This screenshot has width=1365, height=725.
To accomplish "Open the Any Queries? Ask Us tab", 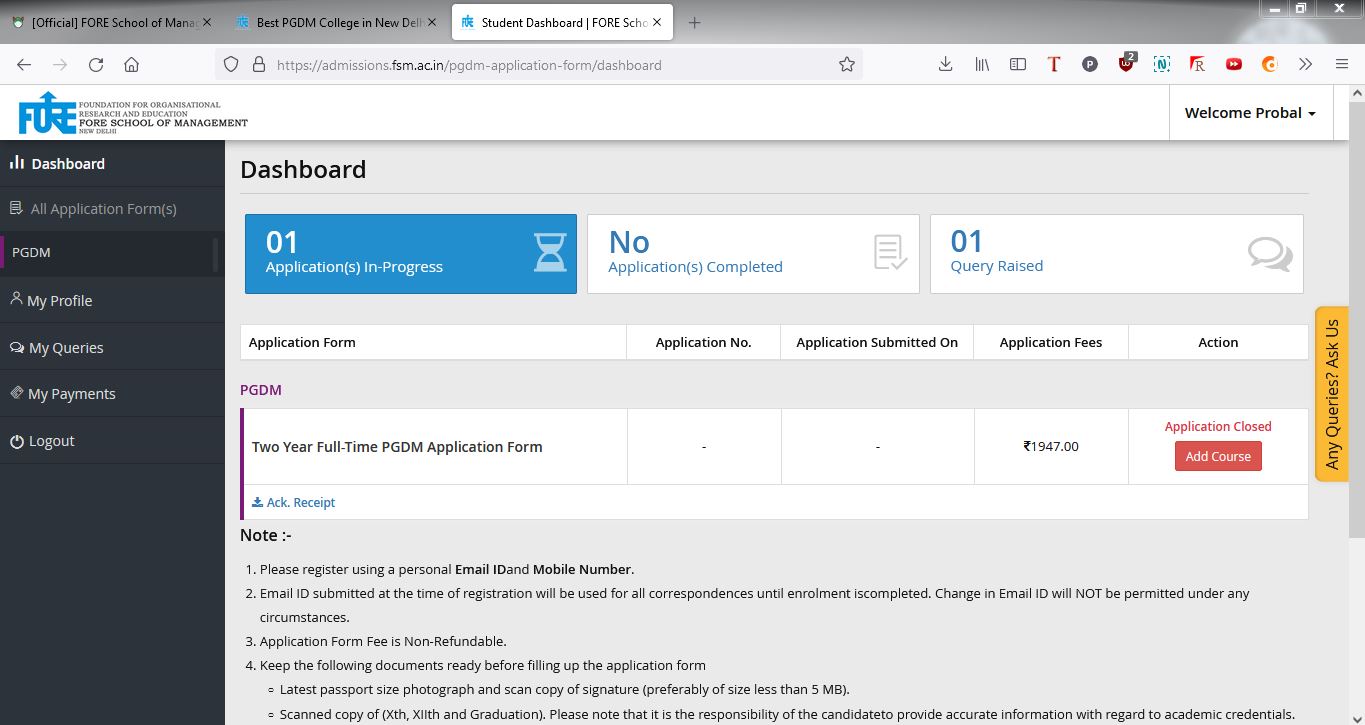I will [1331, 394].
